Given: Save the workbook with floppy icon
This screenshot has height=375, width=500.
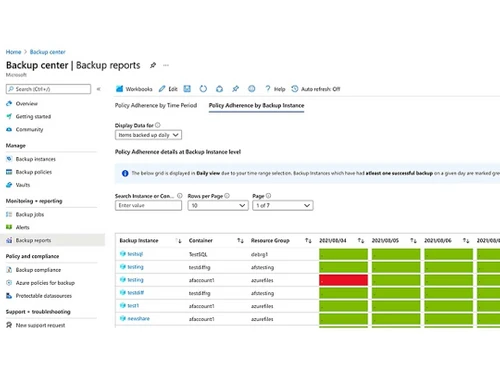Looking at the screenshot, I should pos(187,89).
